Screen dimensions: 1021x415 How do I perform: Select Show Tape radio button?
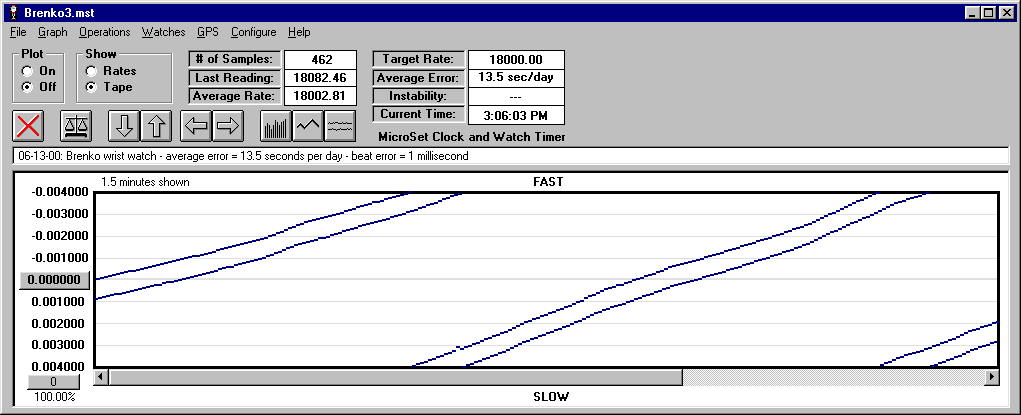pyautogui.click(x=109, y=87)
